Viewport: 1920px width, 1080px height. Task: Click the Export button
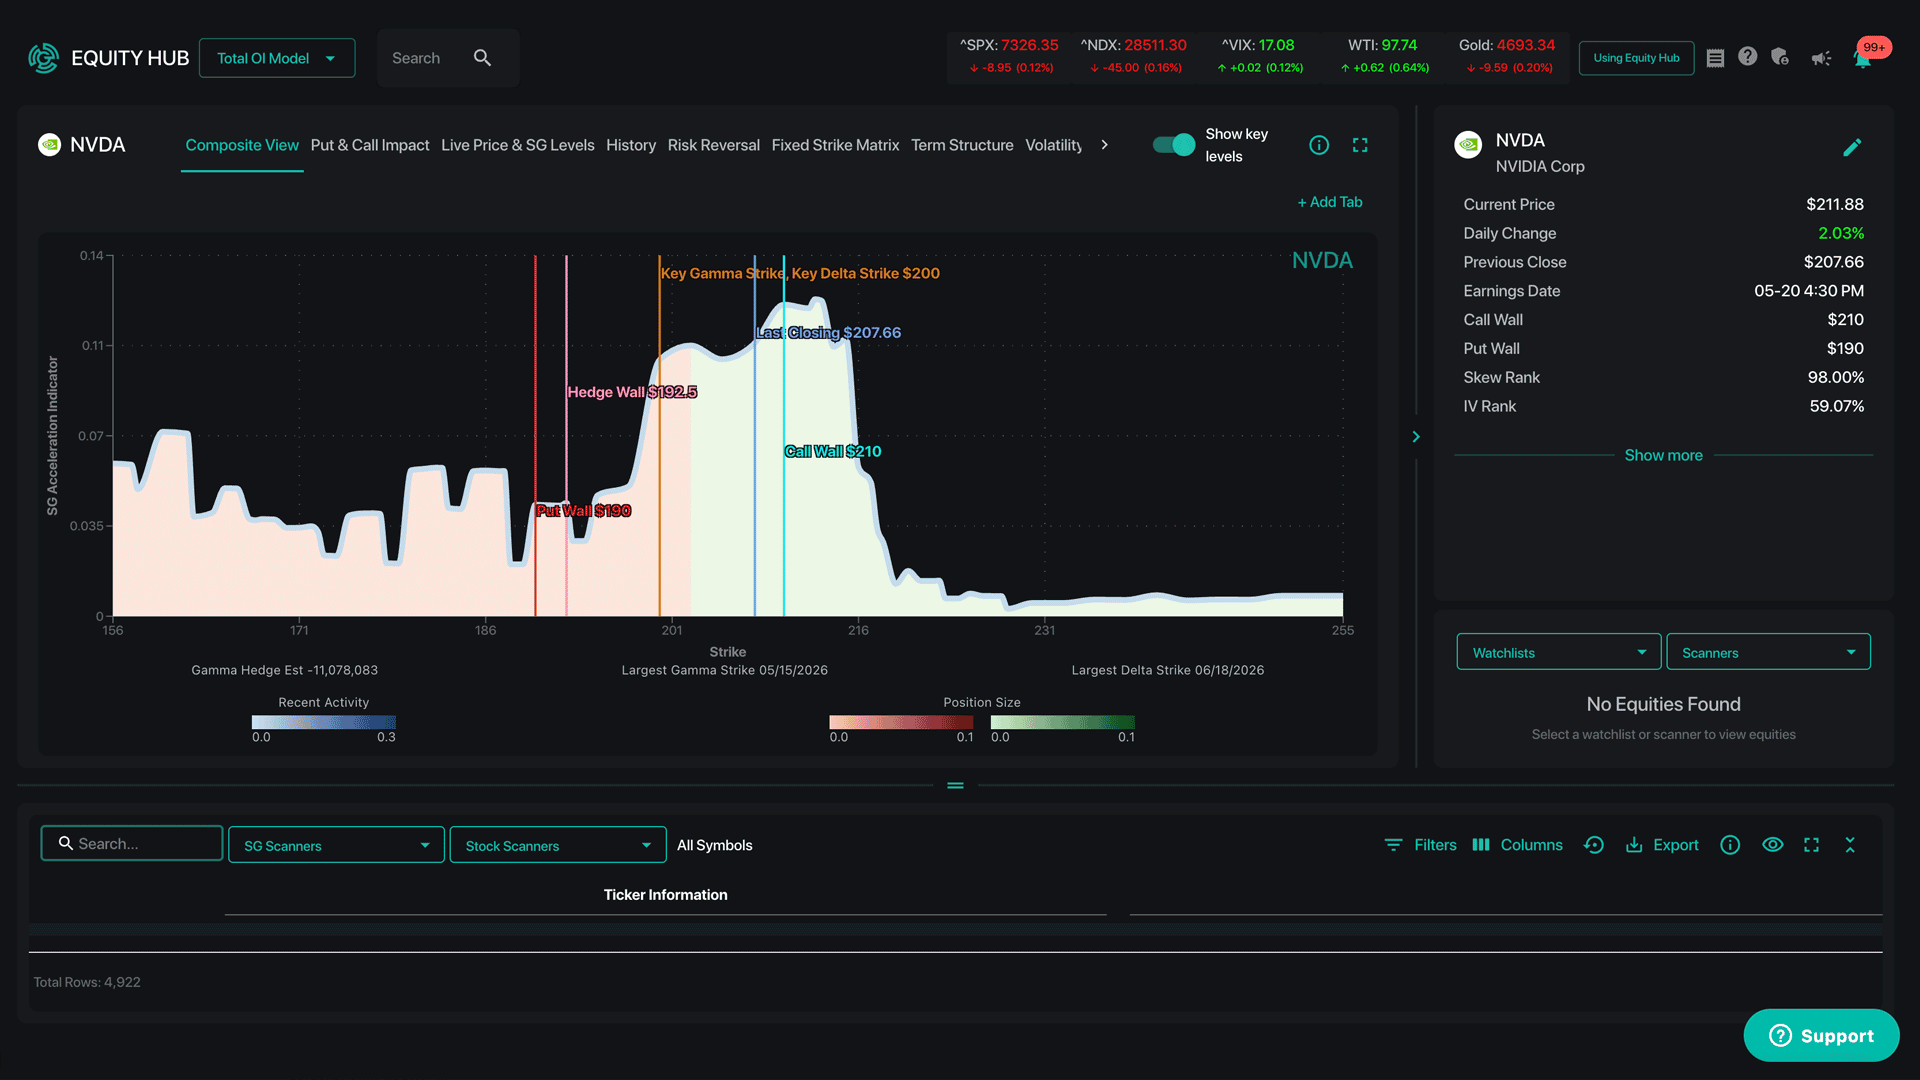pyautogui.click(x=1662, y=845)
